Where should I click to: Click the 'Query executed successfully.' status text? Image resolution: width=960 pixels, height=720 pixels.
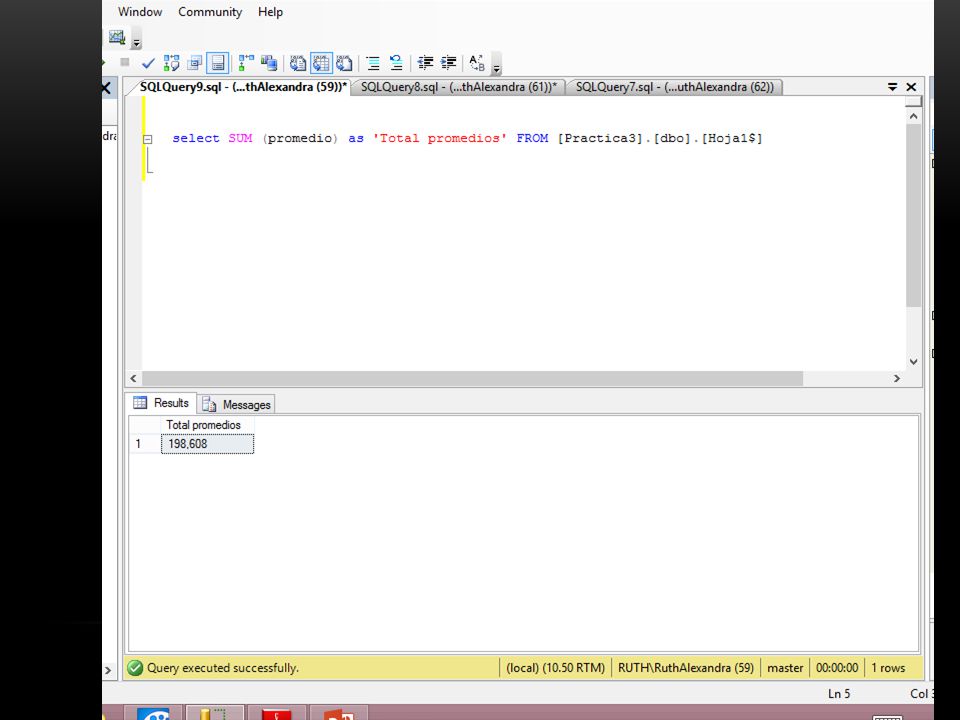(x=223, y=667)
